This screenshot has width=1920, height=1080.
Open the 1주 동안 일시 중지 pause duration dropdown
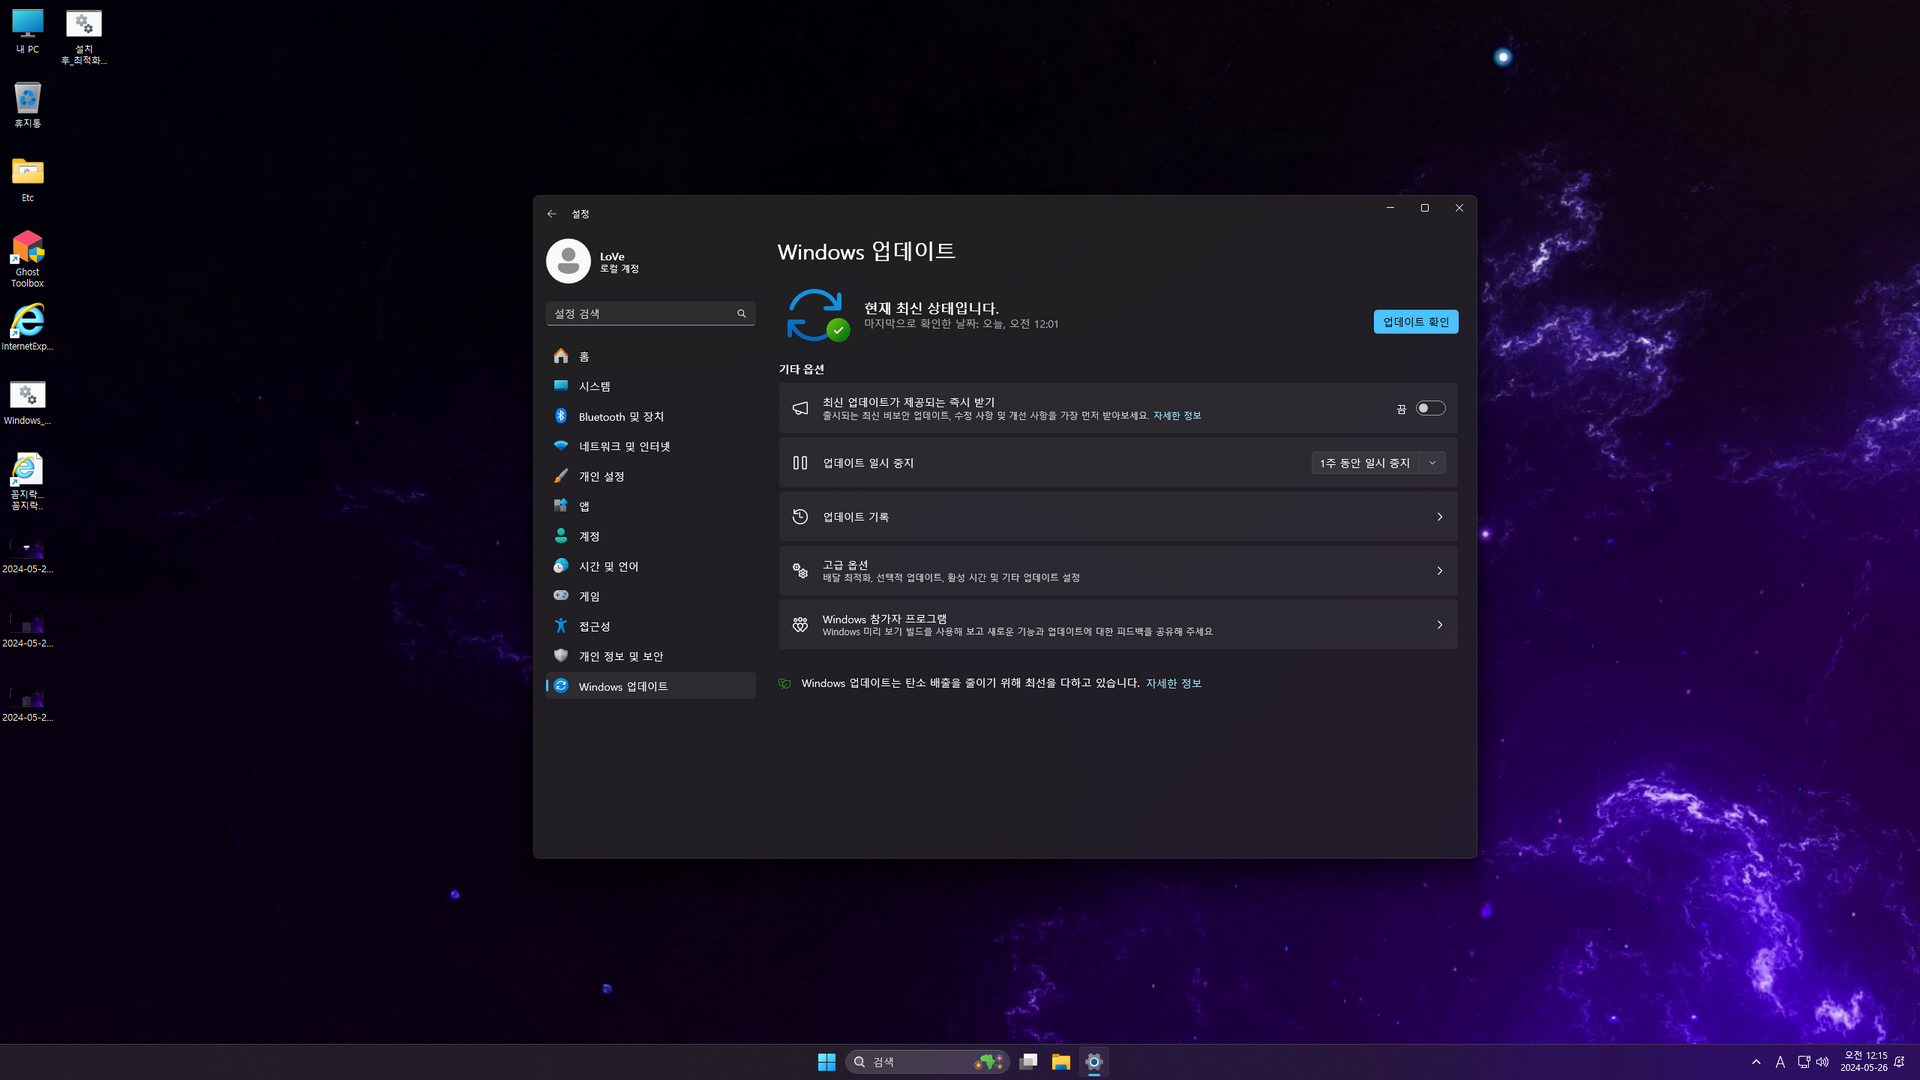(x=1433, y=463)
